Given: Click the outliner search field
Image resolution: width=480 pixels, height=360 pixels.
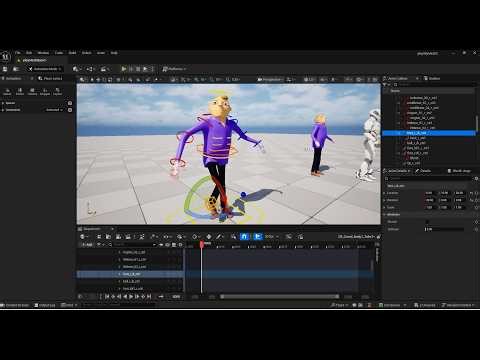Looking at the screenshot, I should click(435, 85).
